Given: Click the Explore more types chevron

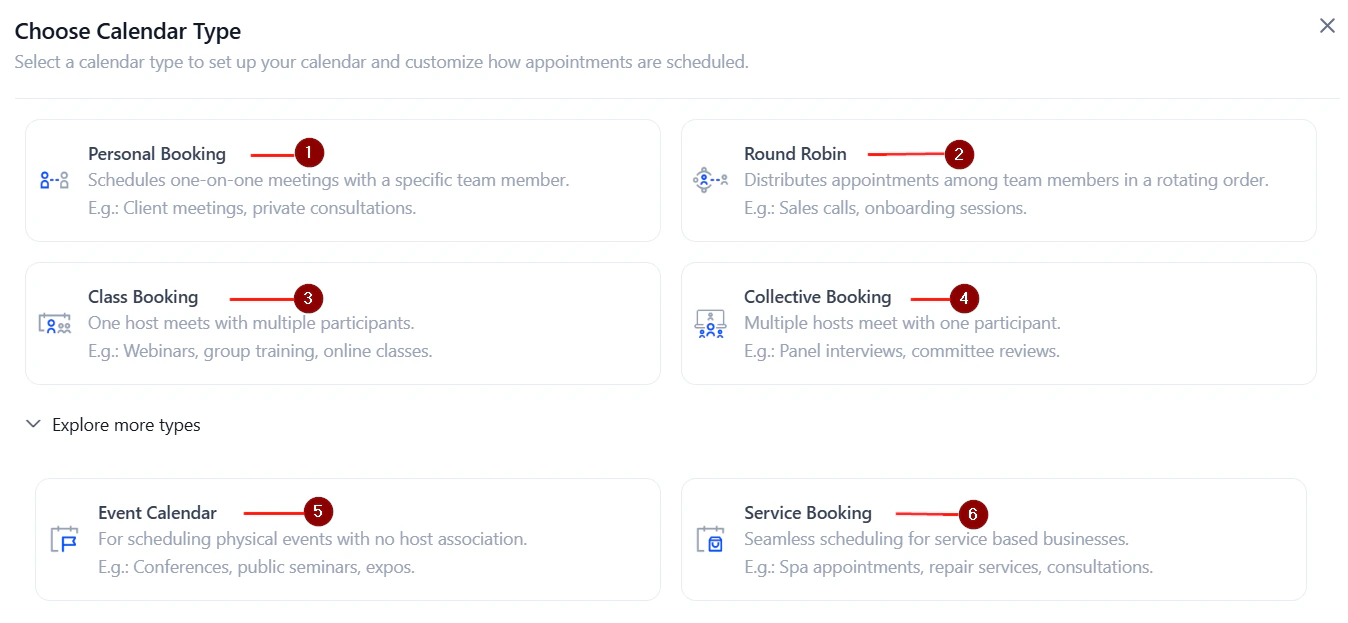Looking at the screenshot, I should [33, 424].
